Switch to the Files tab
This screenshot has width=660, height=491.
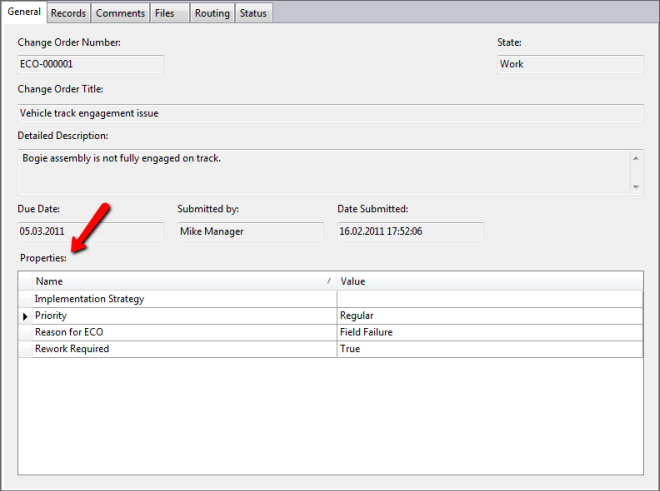[170, 13]
